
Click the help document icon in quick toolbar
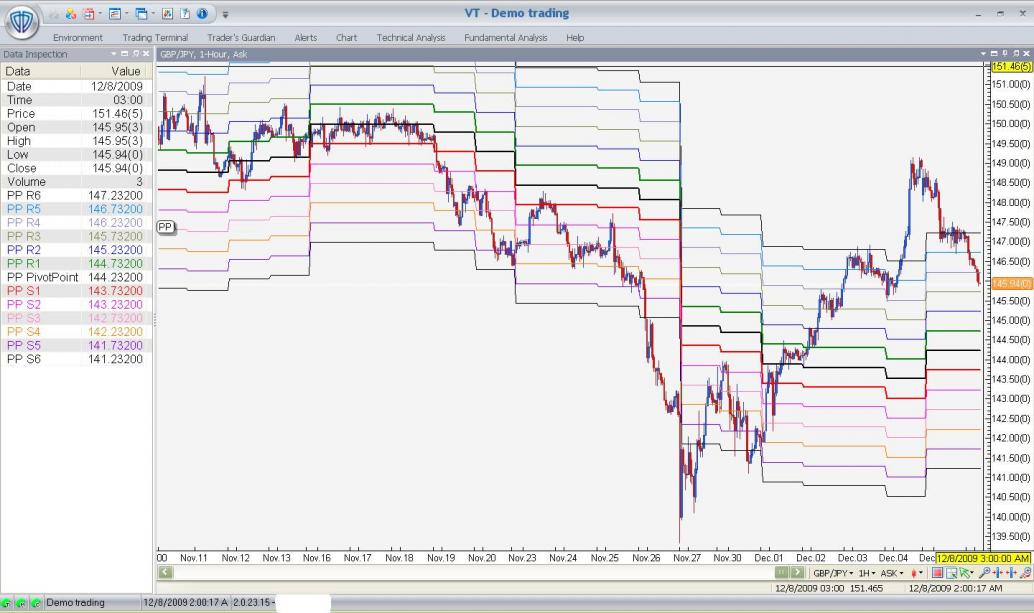click(185, 14)
